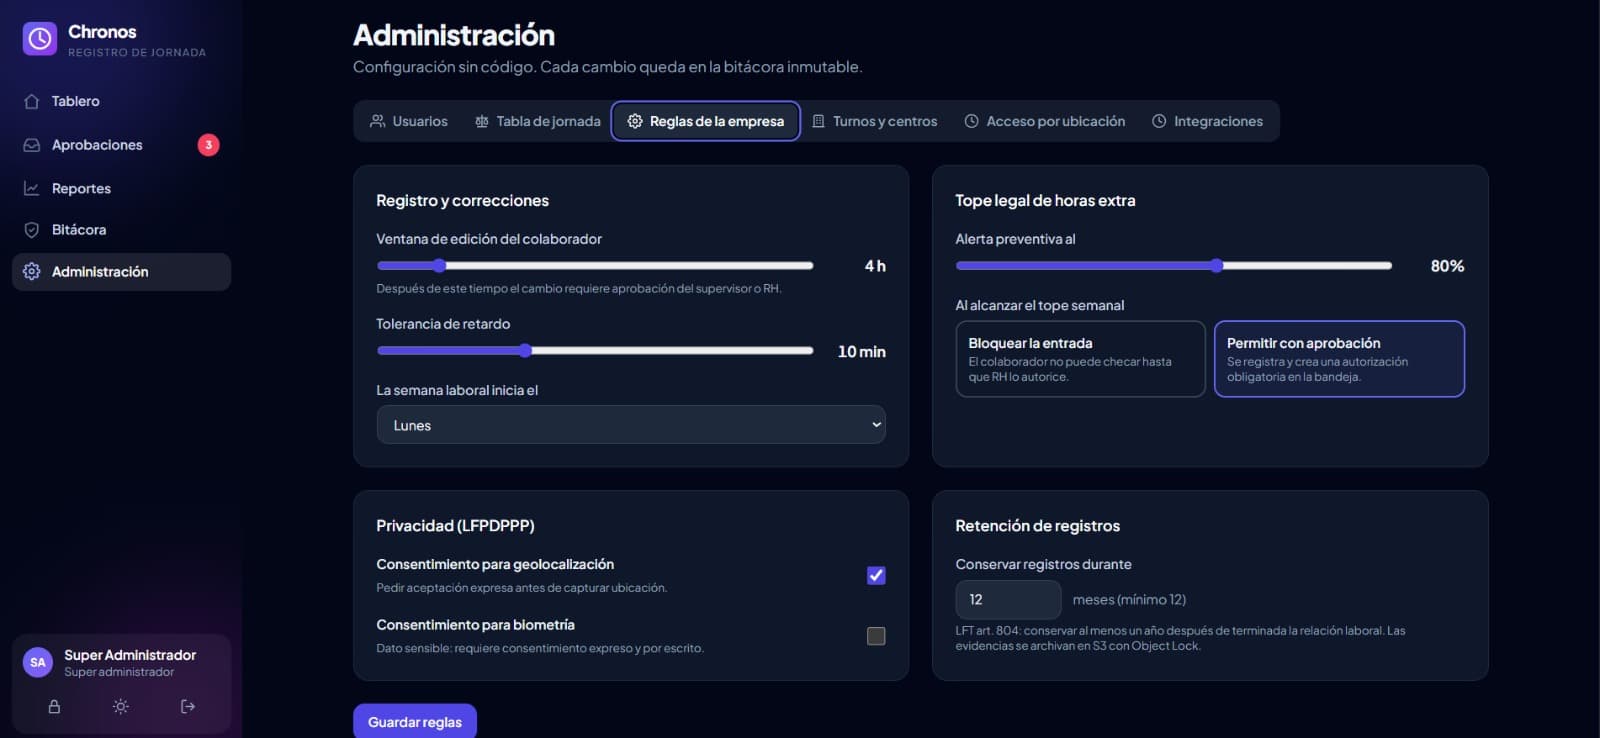Open Bitácora in the sidebar
The image size is (1600, 738).
click(121, 230)
